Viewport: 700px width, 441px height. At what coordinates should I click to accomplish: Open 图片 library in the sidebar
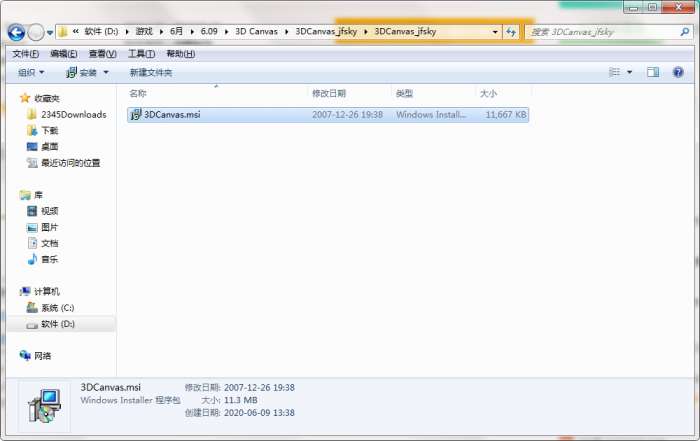pos(50,227)
